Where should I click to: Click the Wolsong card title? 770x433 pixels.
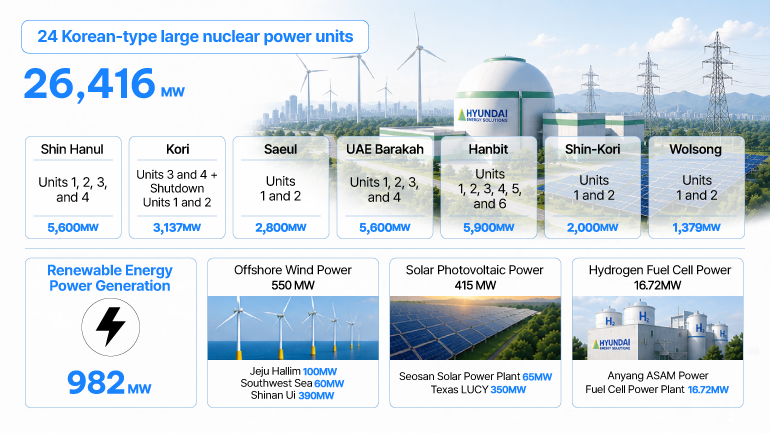695,149
